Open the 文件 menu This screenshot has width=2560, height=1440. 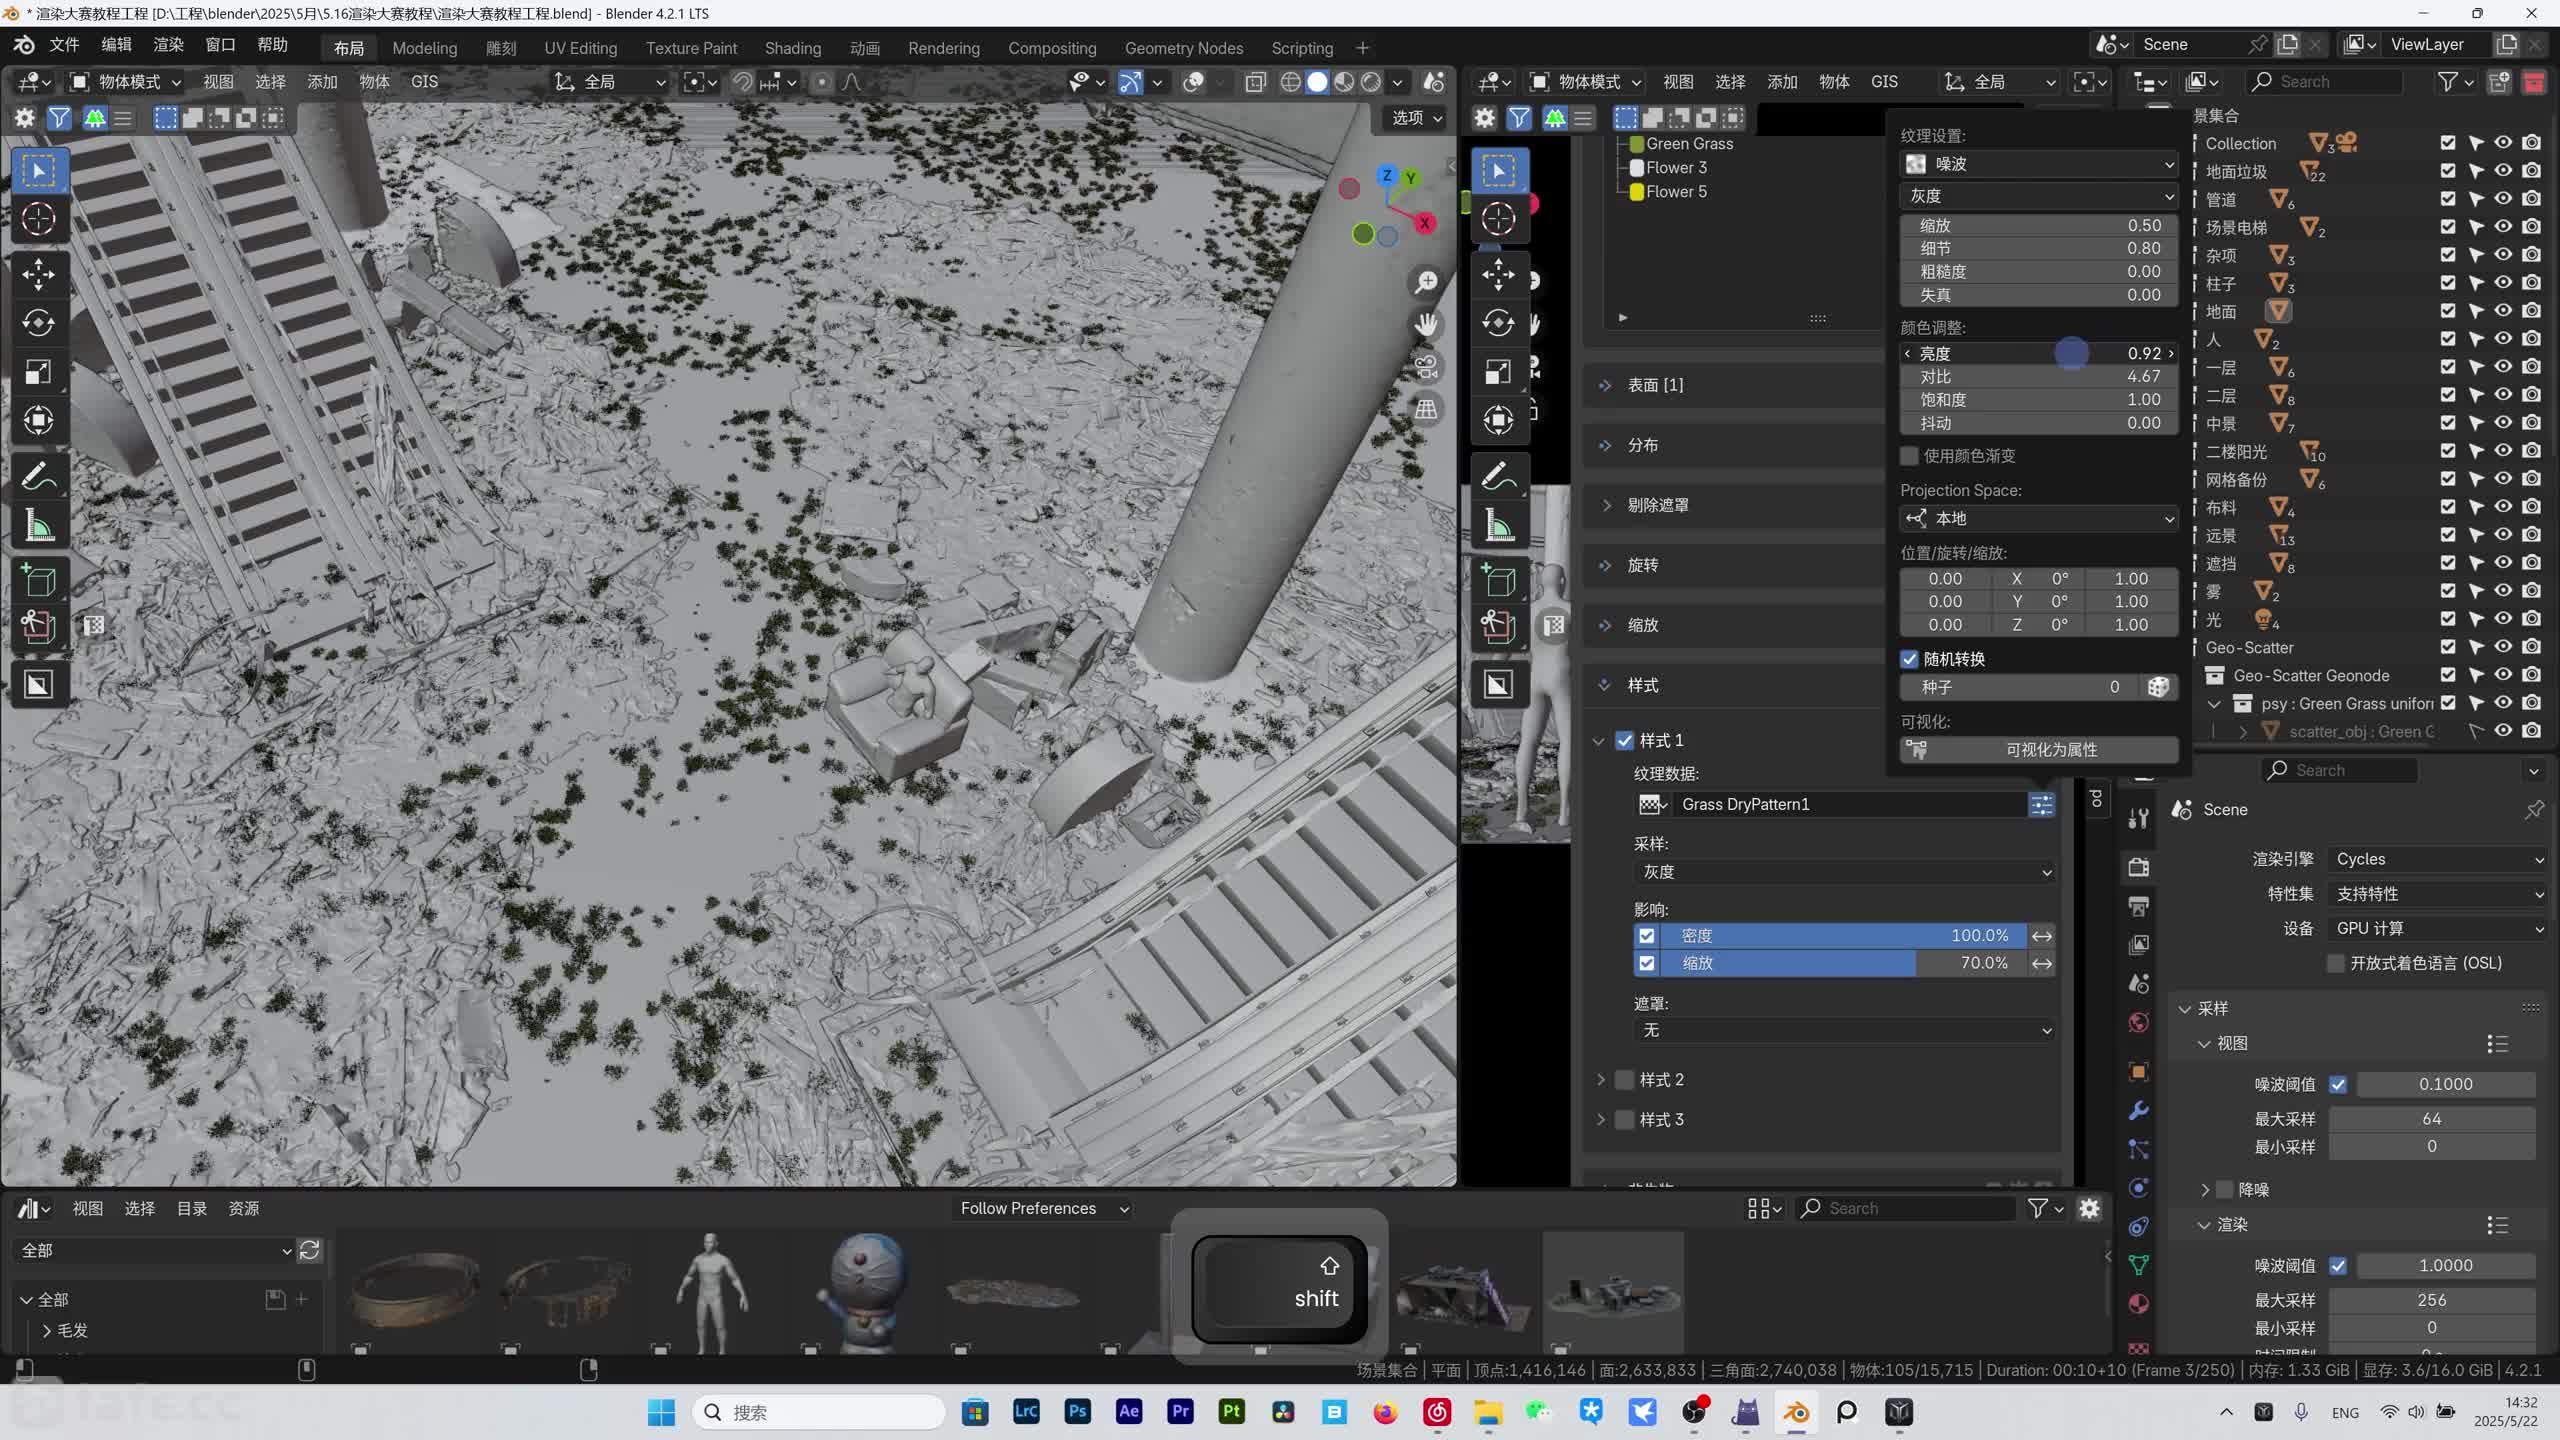tap(64, 45)
